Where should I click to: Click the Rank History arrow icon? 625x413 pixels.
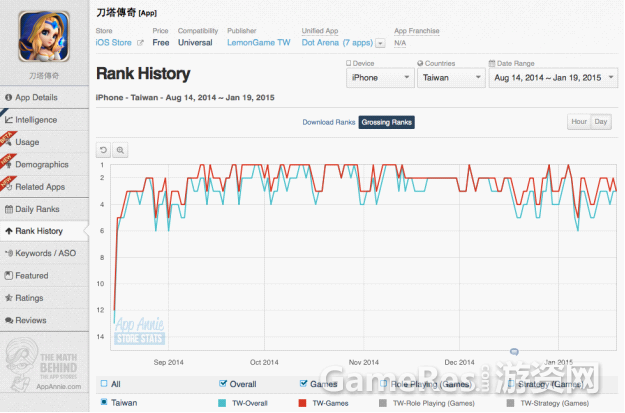[9, 231]
